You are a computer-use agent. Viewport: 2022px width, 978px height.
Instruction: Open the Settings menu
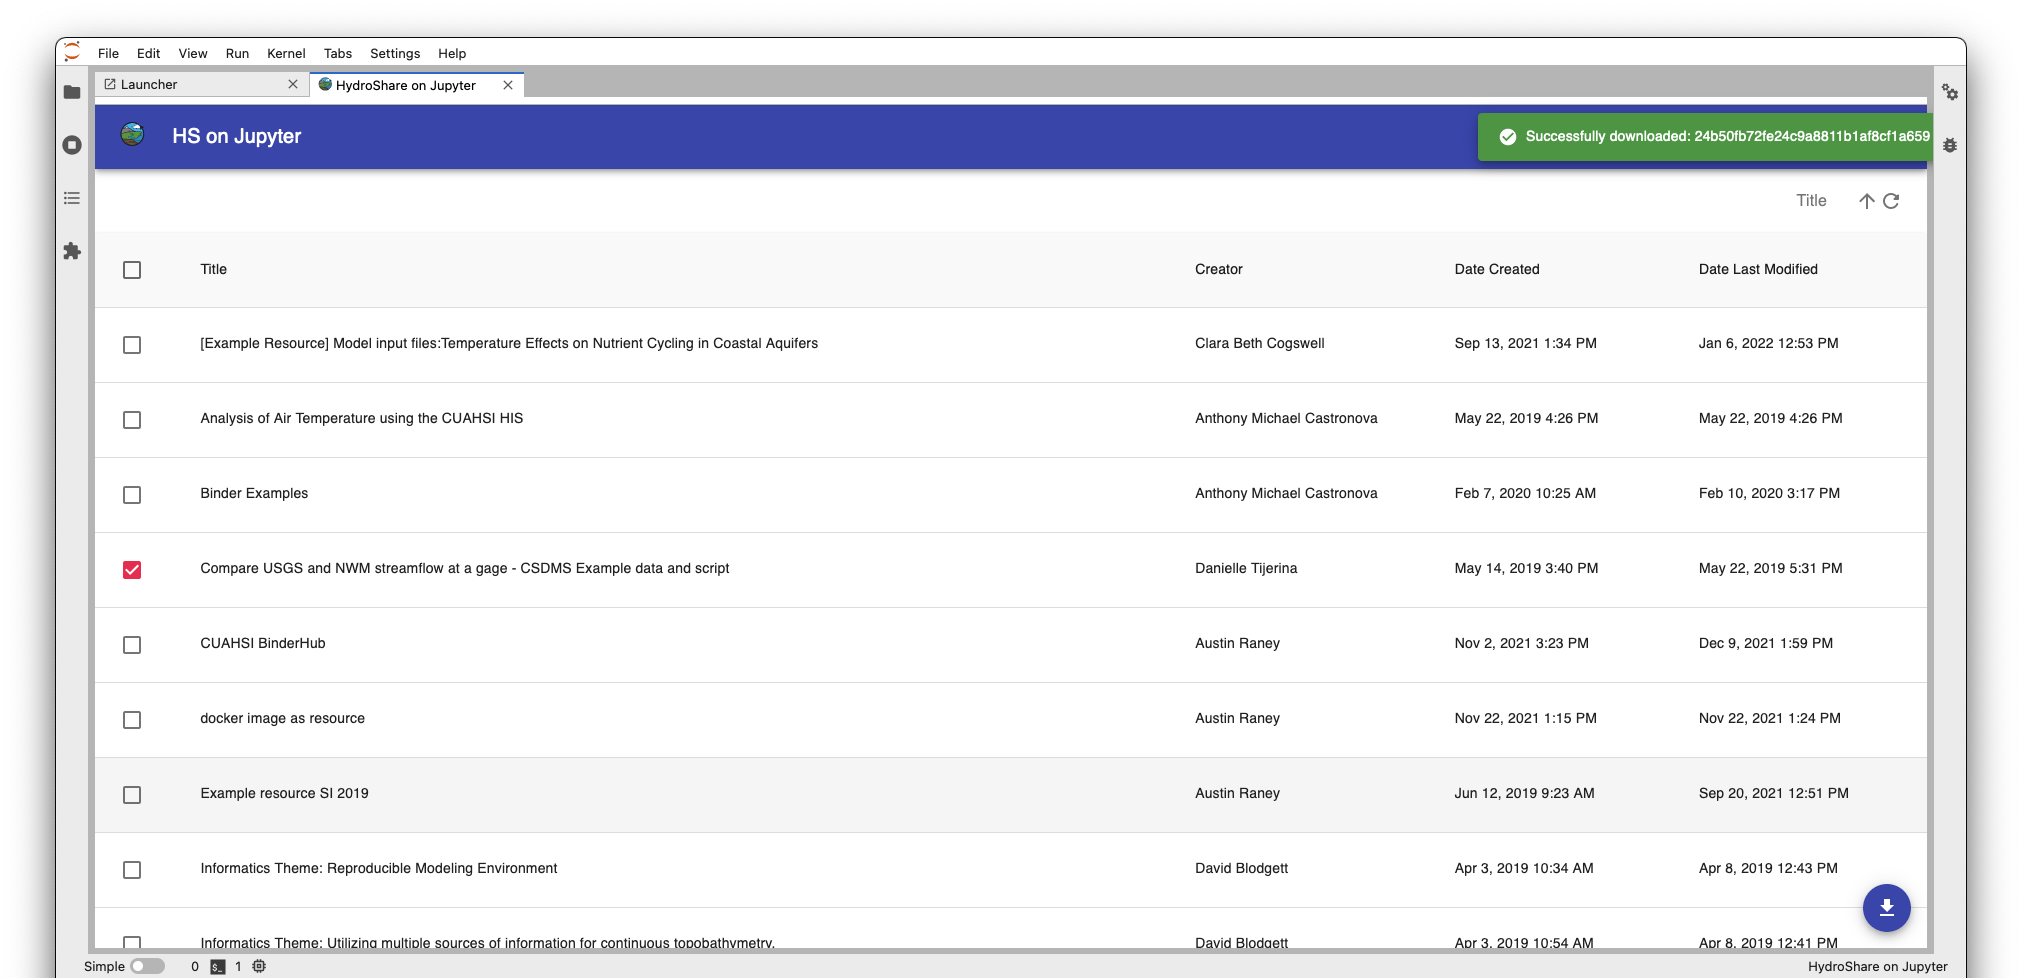coord(395,53)
